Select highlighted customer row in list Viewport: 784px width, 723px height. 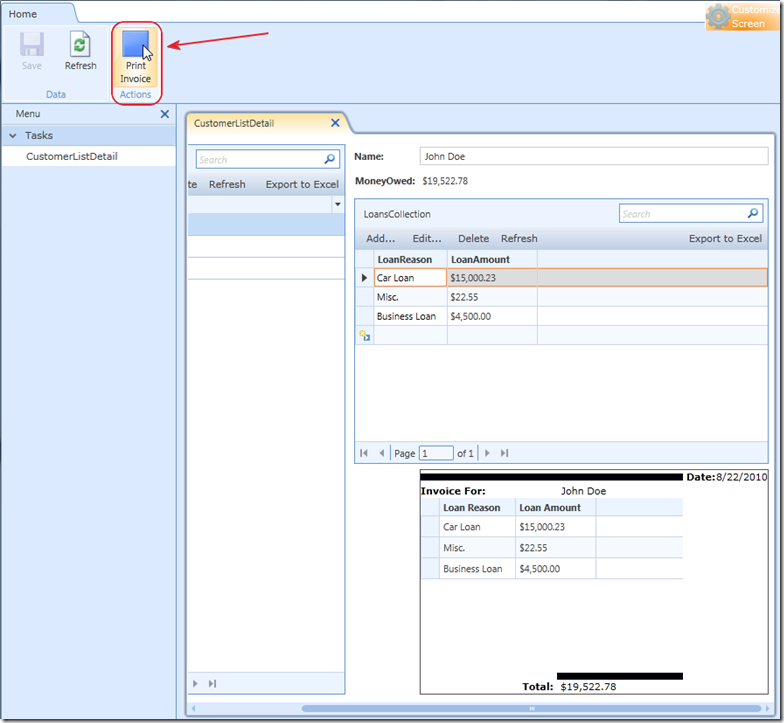tap(266, 224)
